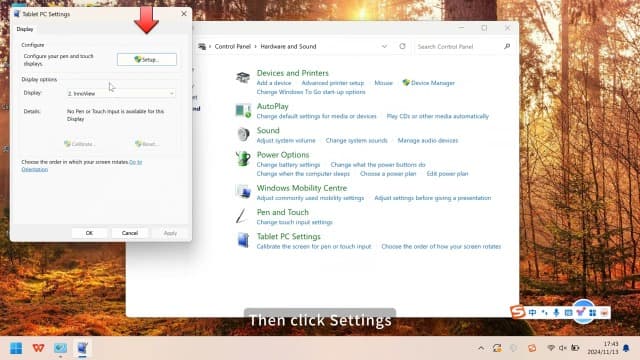Click the refresh icon in Control Panel

click(402, 47)
